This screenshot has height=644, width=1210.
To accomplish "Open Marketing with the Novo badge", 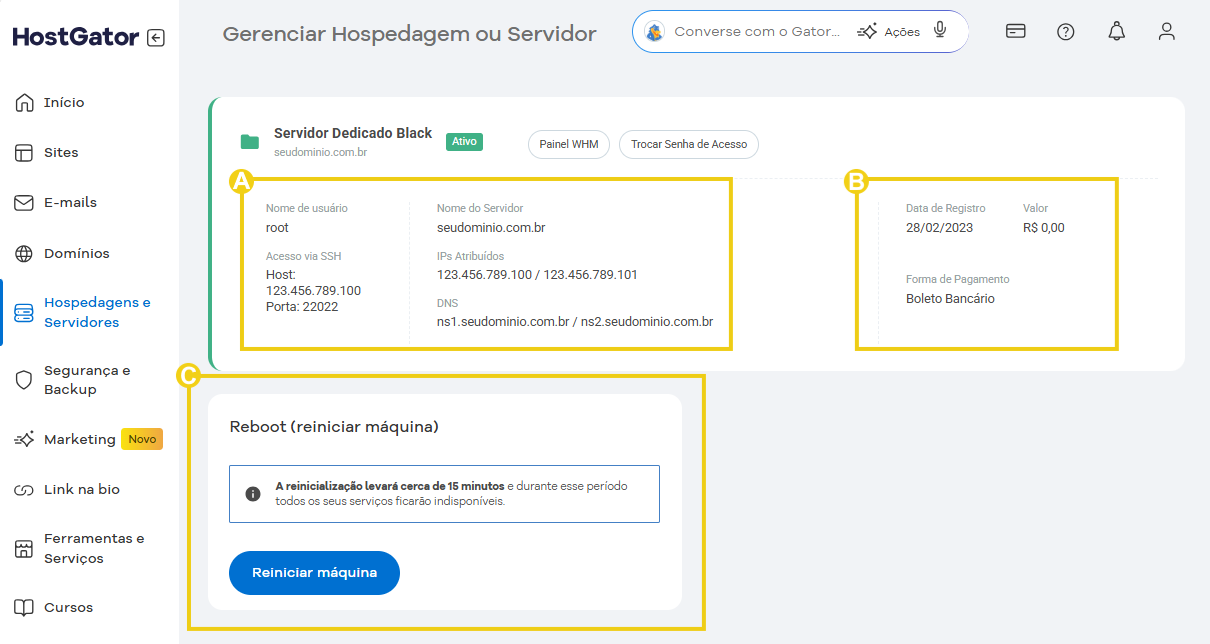I will 78,439.
